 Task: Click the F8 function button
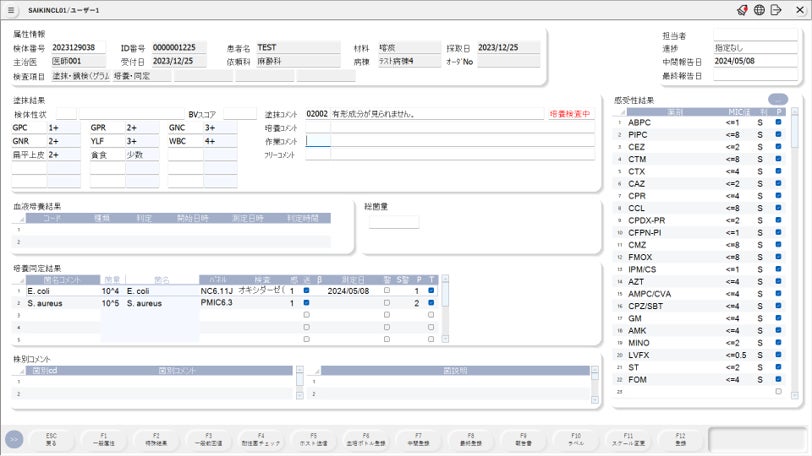(471, 439)
